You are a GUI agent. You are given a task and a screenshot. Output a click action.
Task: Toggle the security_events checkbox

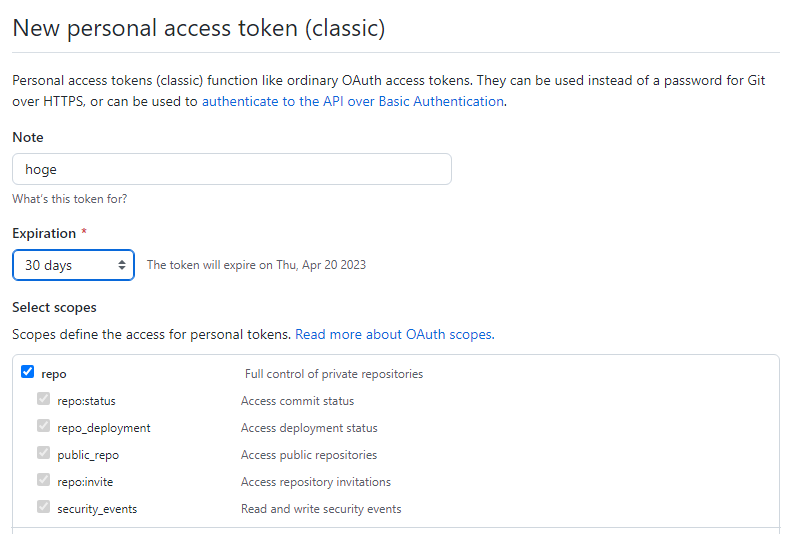(43, 507)
